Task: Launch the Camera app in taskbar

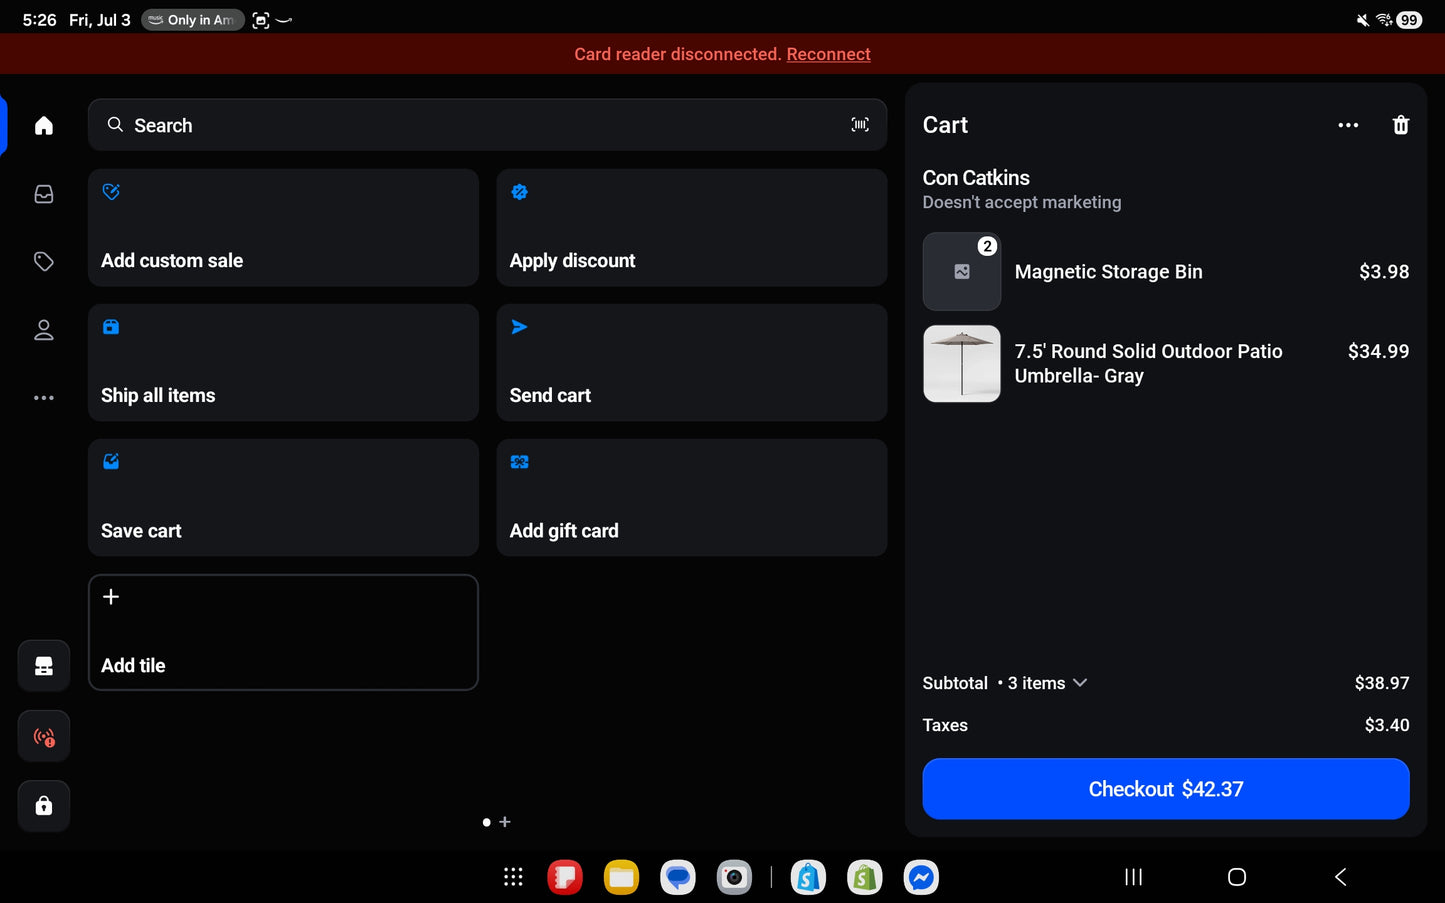Action: click(734, 877)
